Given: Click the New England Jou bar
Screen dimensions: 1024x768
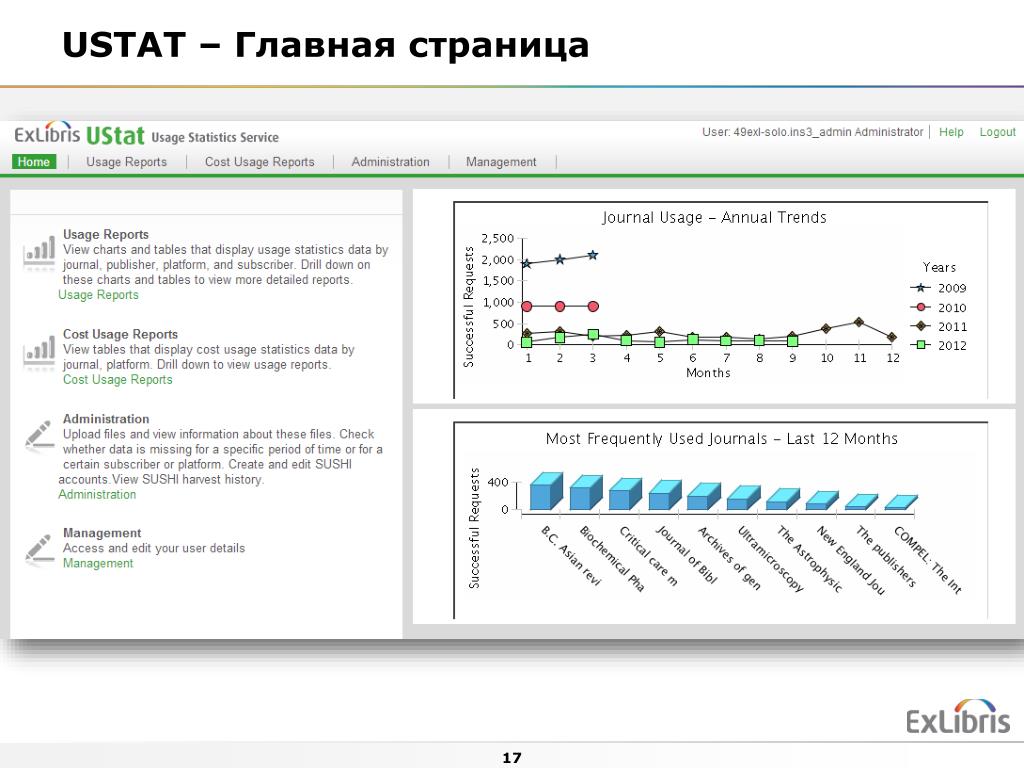Looking at the screenshot, I should pyautogui.click(x=822, y=501).
